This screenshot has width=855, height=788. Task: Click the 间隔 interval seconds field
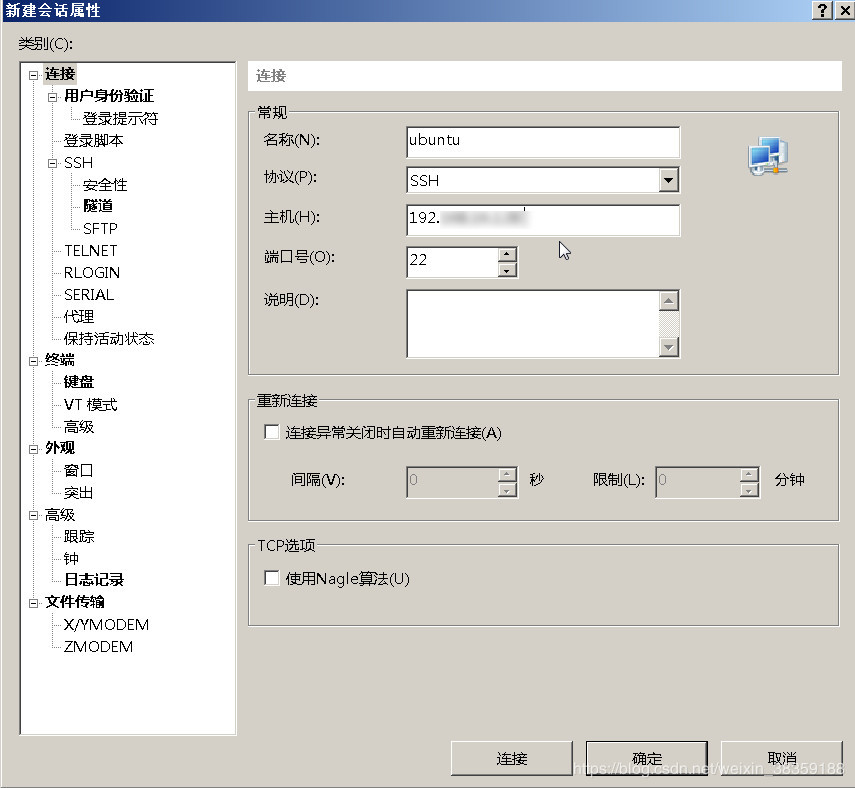pyautogui.click(x=453, y=482)
